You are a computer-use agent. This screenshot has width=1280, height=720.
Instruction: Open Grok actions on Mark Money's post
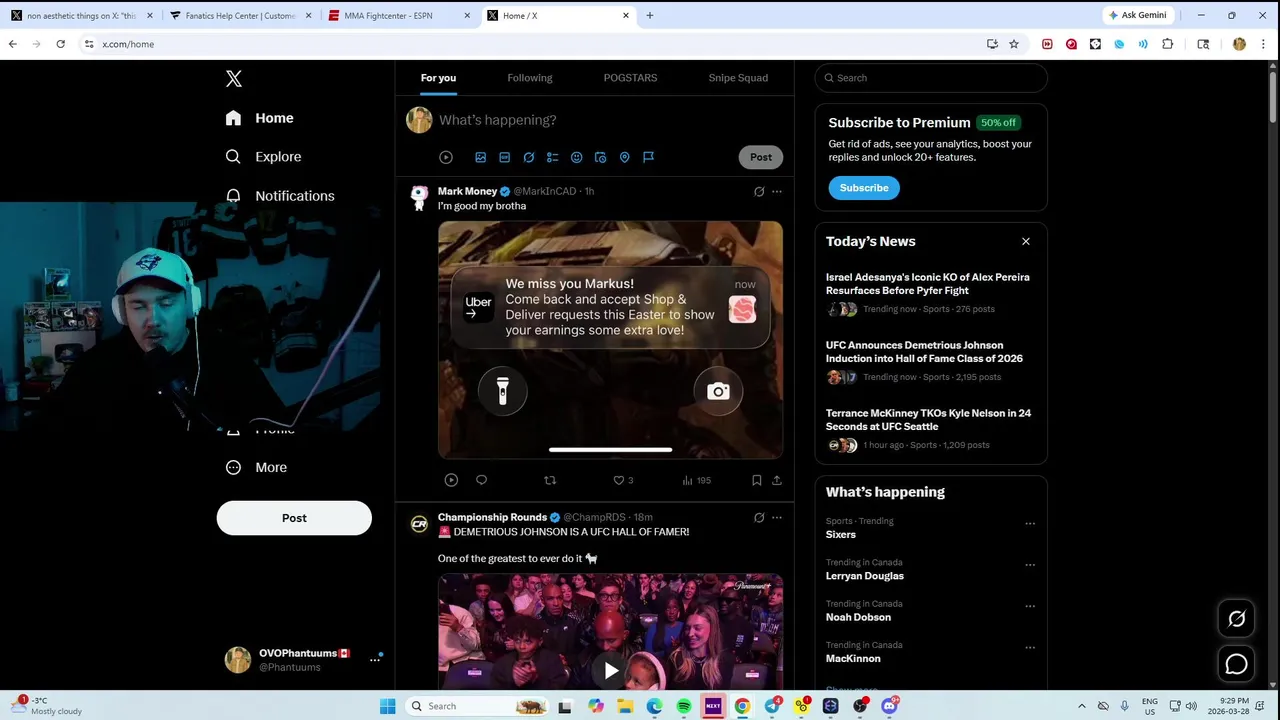[x=759, y=191]
